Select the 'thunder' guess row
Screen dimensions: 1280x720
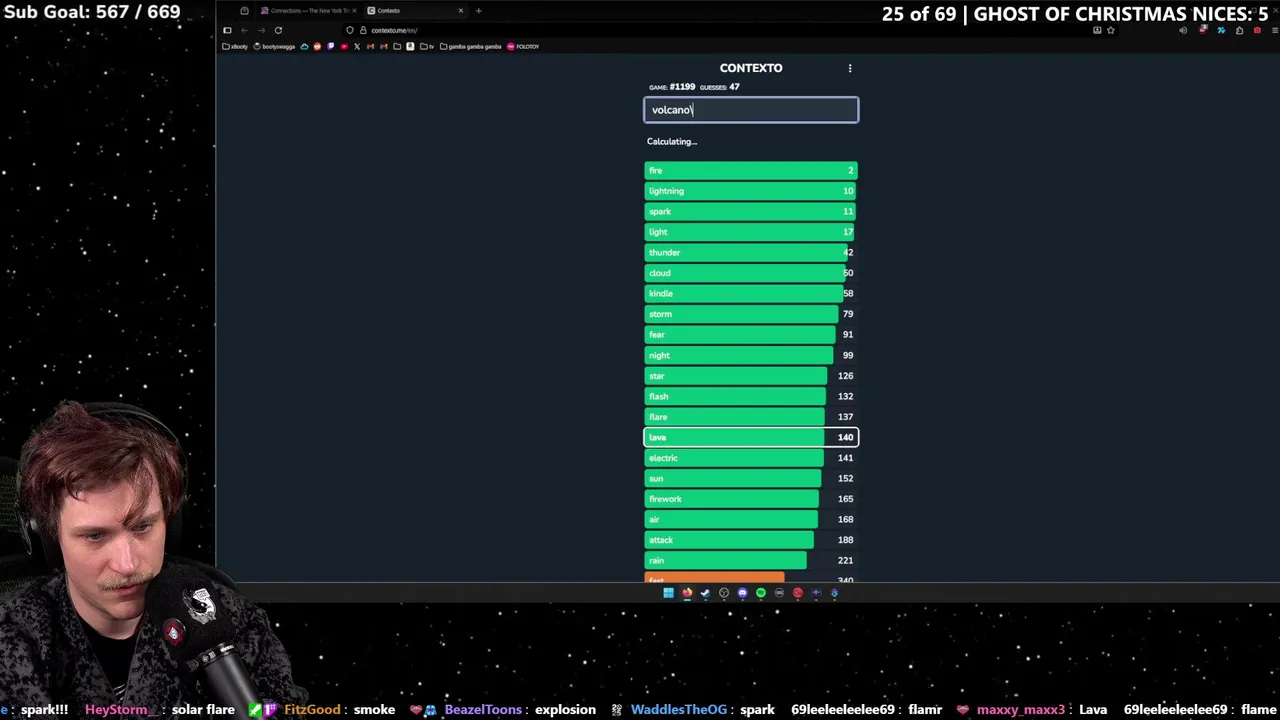coord(751,252)
